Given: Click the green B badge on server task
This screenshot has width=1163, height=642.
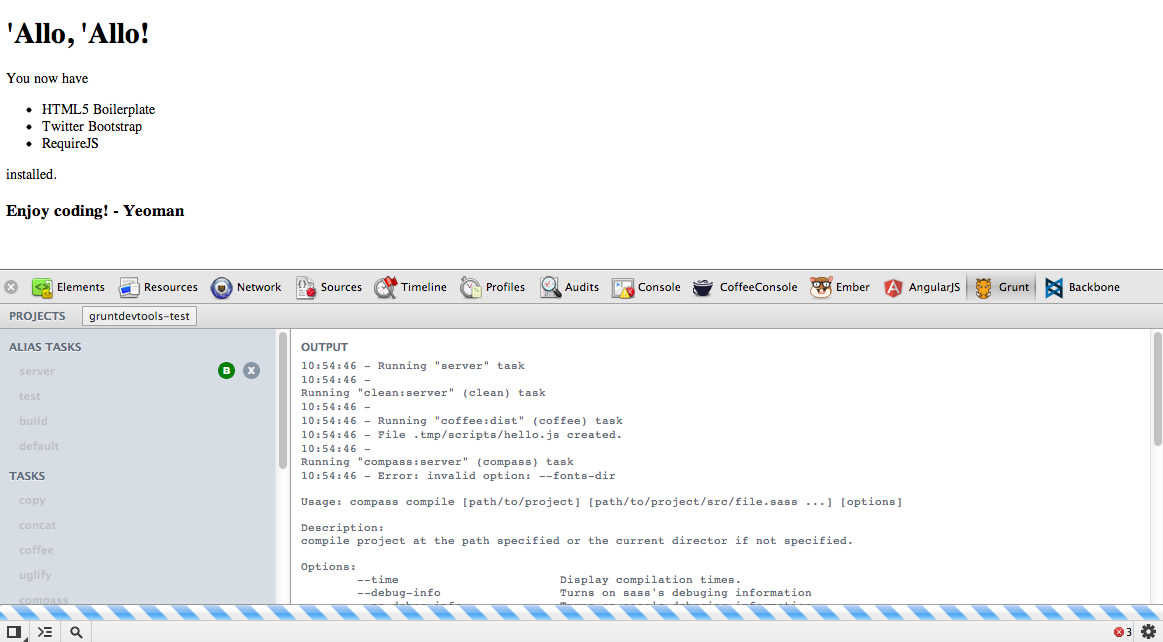Looking at the screenshot, I should [x=227, y=371].
